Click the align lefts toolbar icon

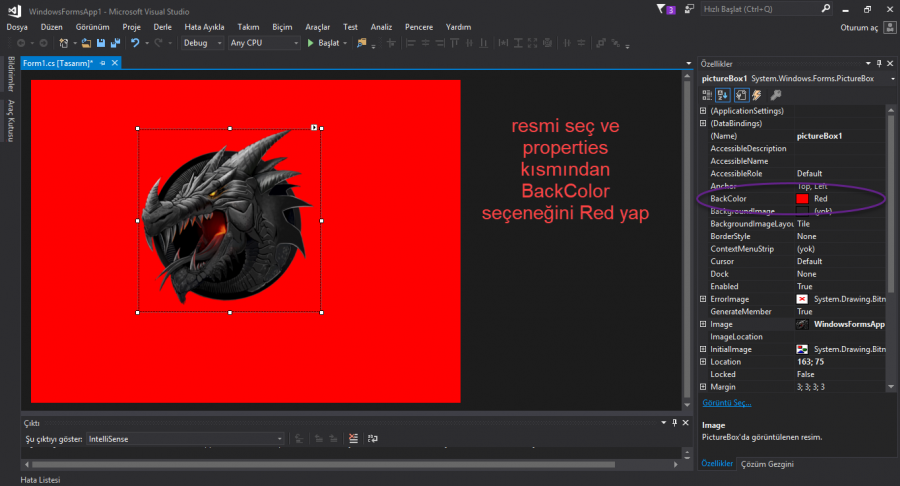(410, 43)
